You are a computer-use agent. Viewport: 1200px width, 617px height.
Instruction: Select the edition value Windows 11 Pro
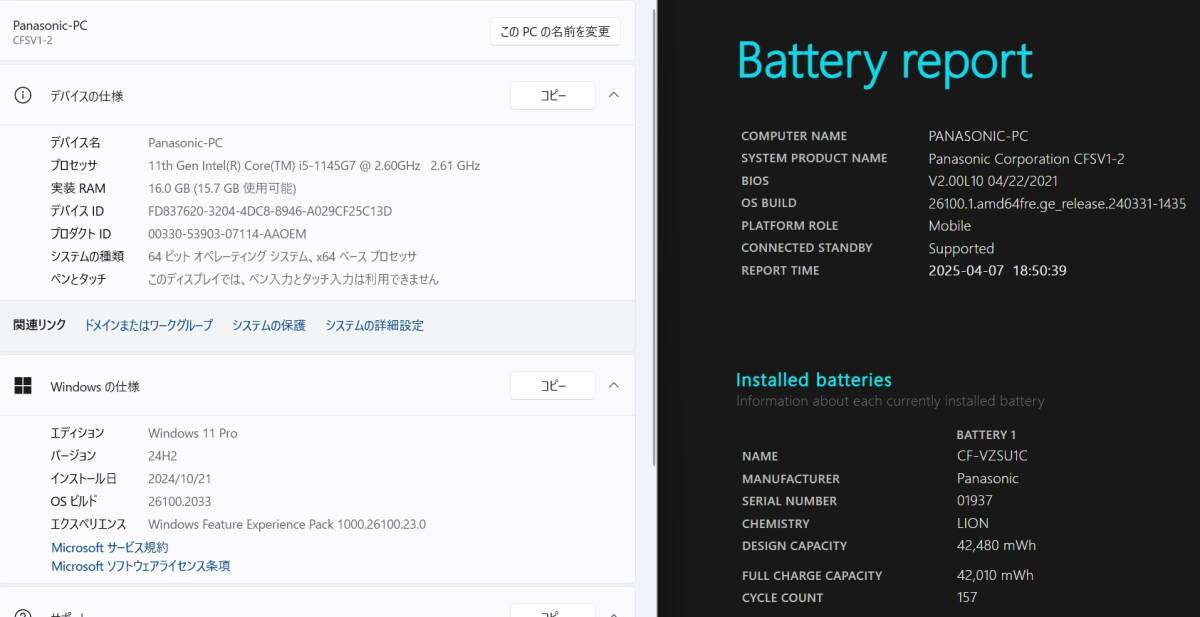click(193, 433)
